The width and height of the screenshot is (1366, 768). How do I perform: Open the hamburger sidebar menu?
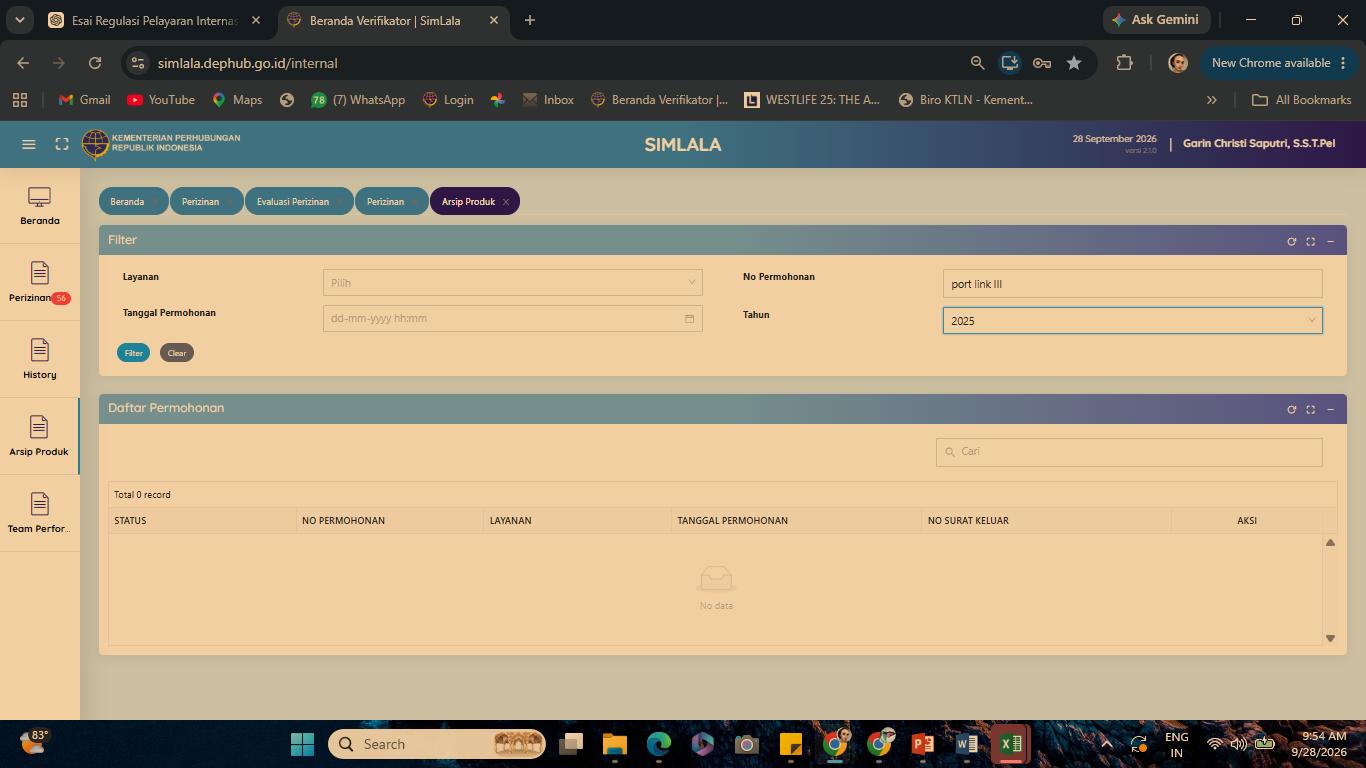click(x=29, y=144)
